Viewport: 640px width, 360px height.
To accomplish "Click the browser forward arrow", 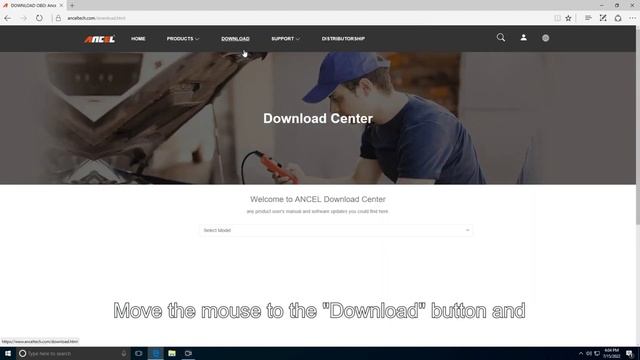I will point(23,18).
